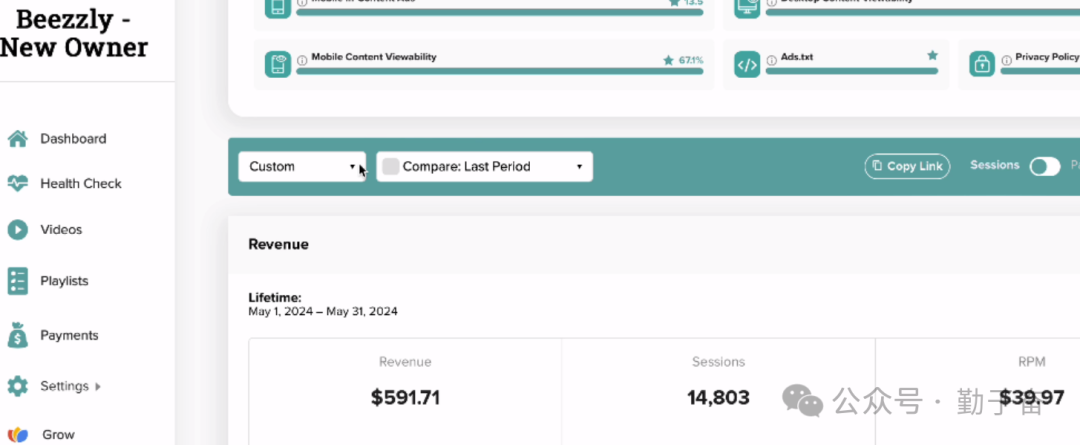Click the Settings gear icon
The height and width of the screenshot is (445, 1080).
[x=17, y=386]
